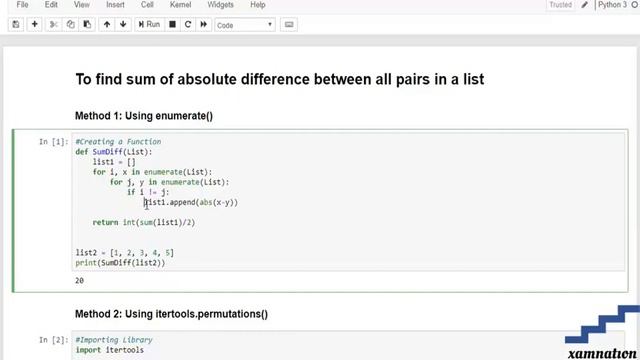Viewport: 640px width, 360px height.
Task: Select the main notebook title heading
Action: tap(280, 79)
